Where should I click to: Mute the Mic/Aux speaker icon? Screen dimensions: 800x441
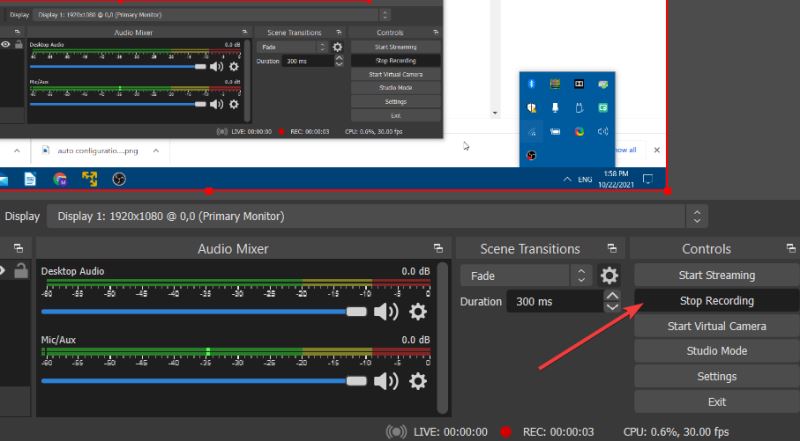pos(385,381)
